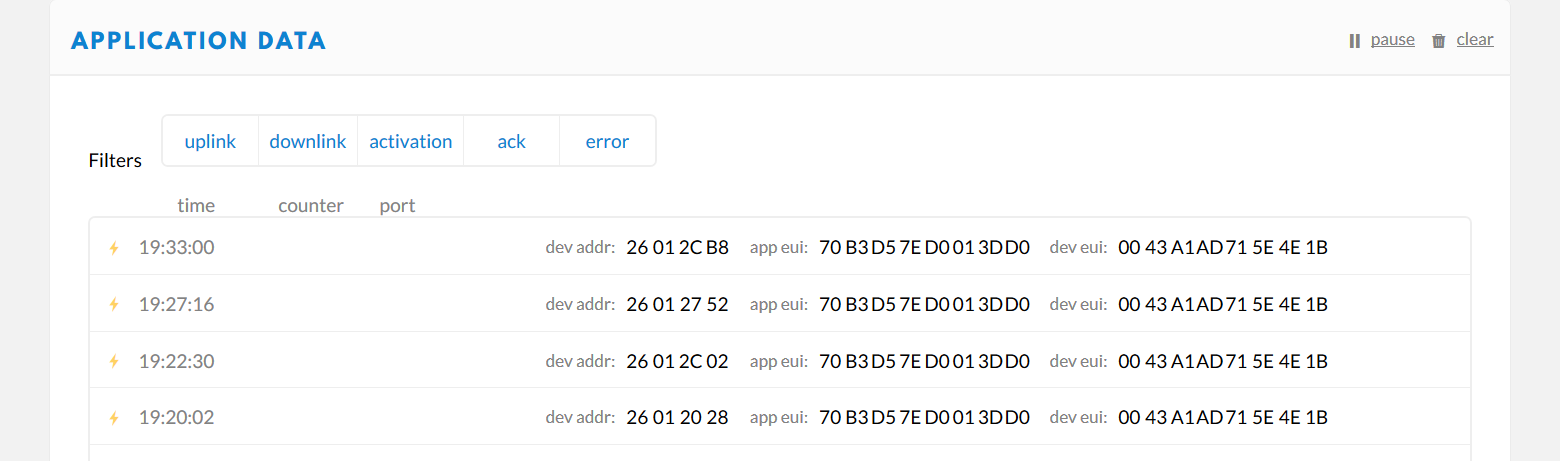Click lightning bolt icon for 19:22:30 entry

tap(114, 361)
